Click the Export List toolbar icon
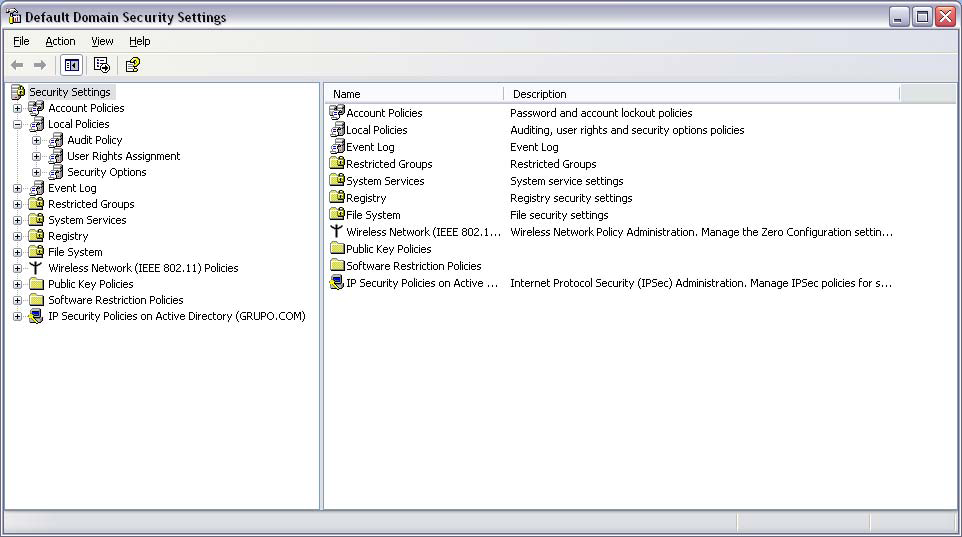Screen dimensions: 962x537 pyautogui.click(x=102, y=65)
